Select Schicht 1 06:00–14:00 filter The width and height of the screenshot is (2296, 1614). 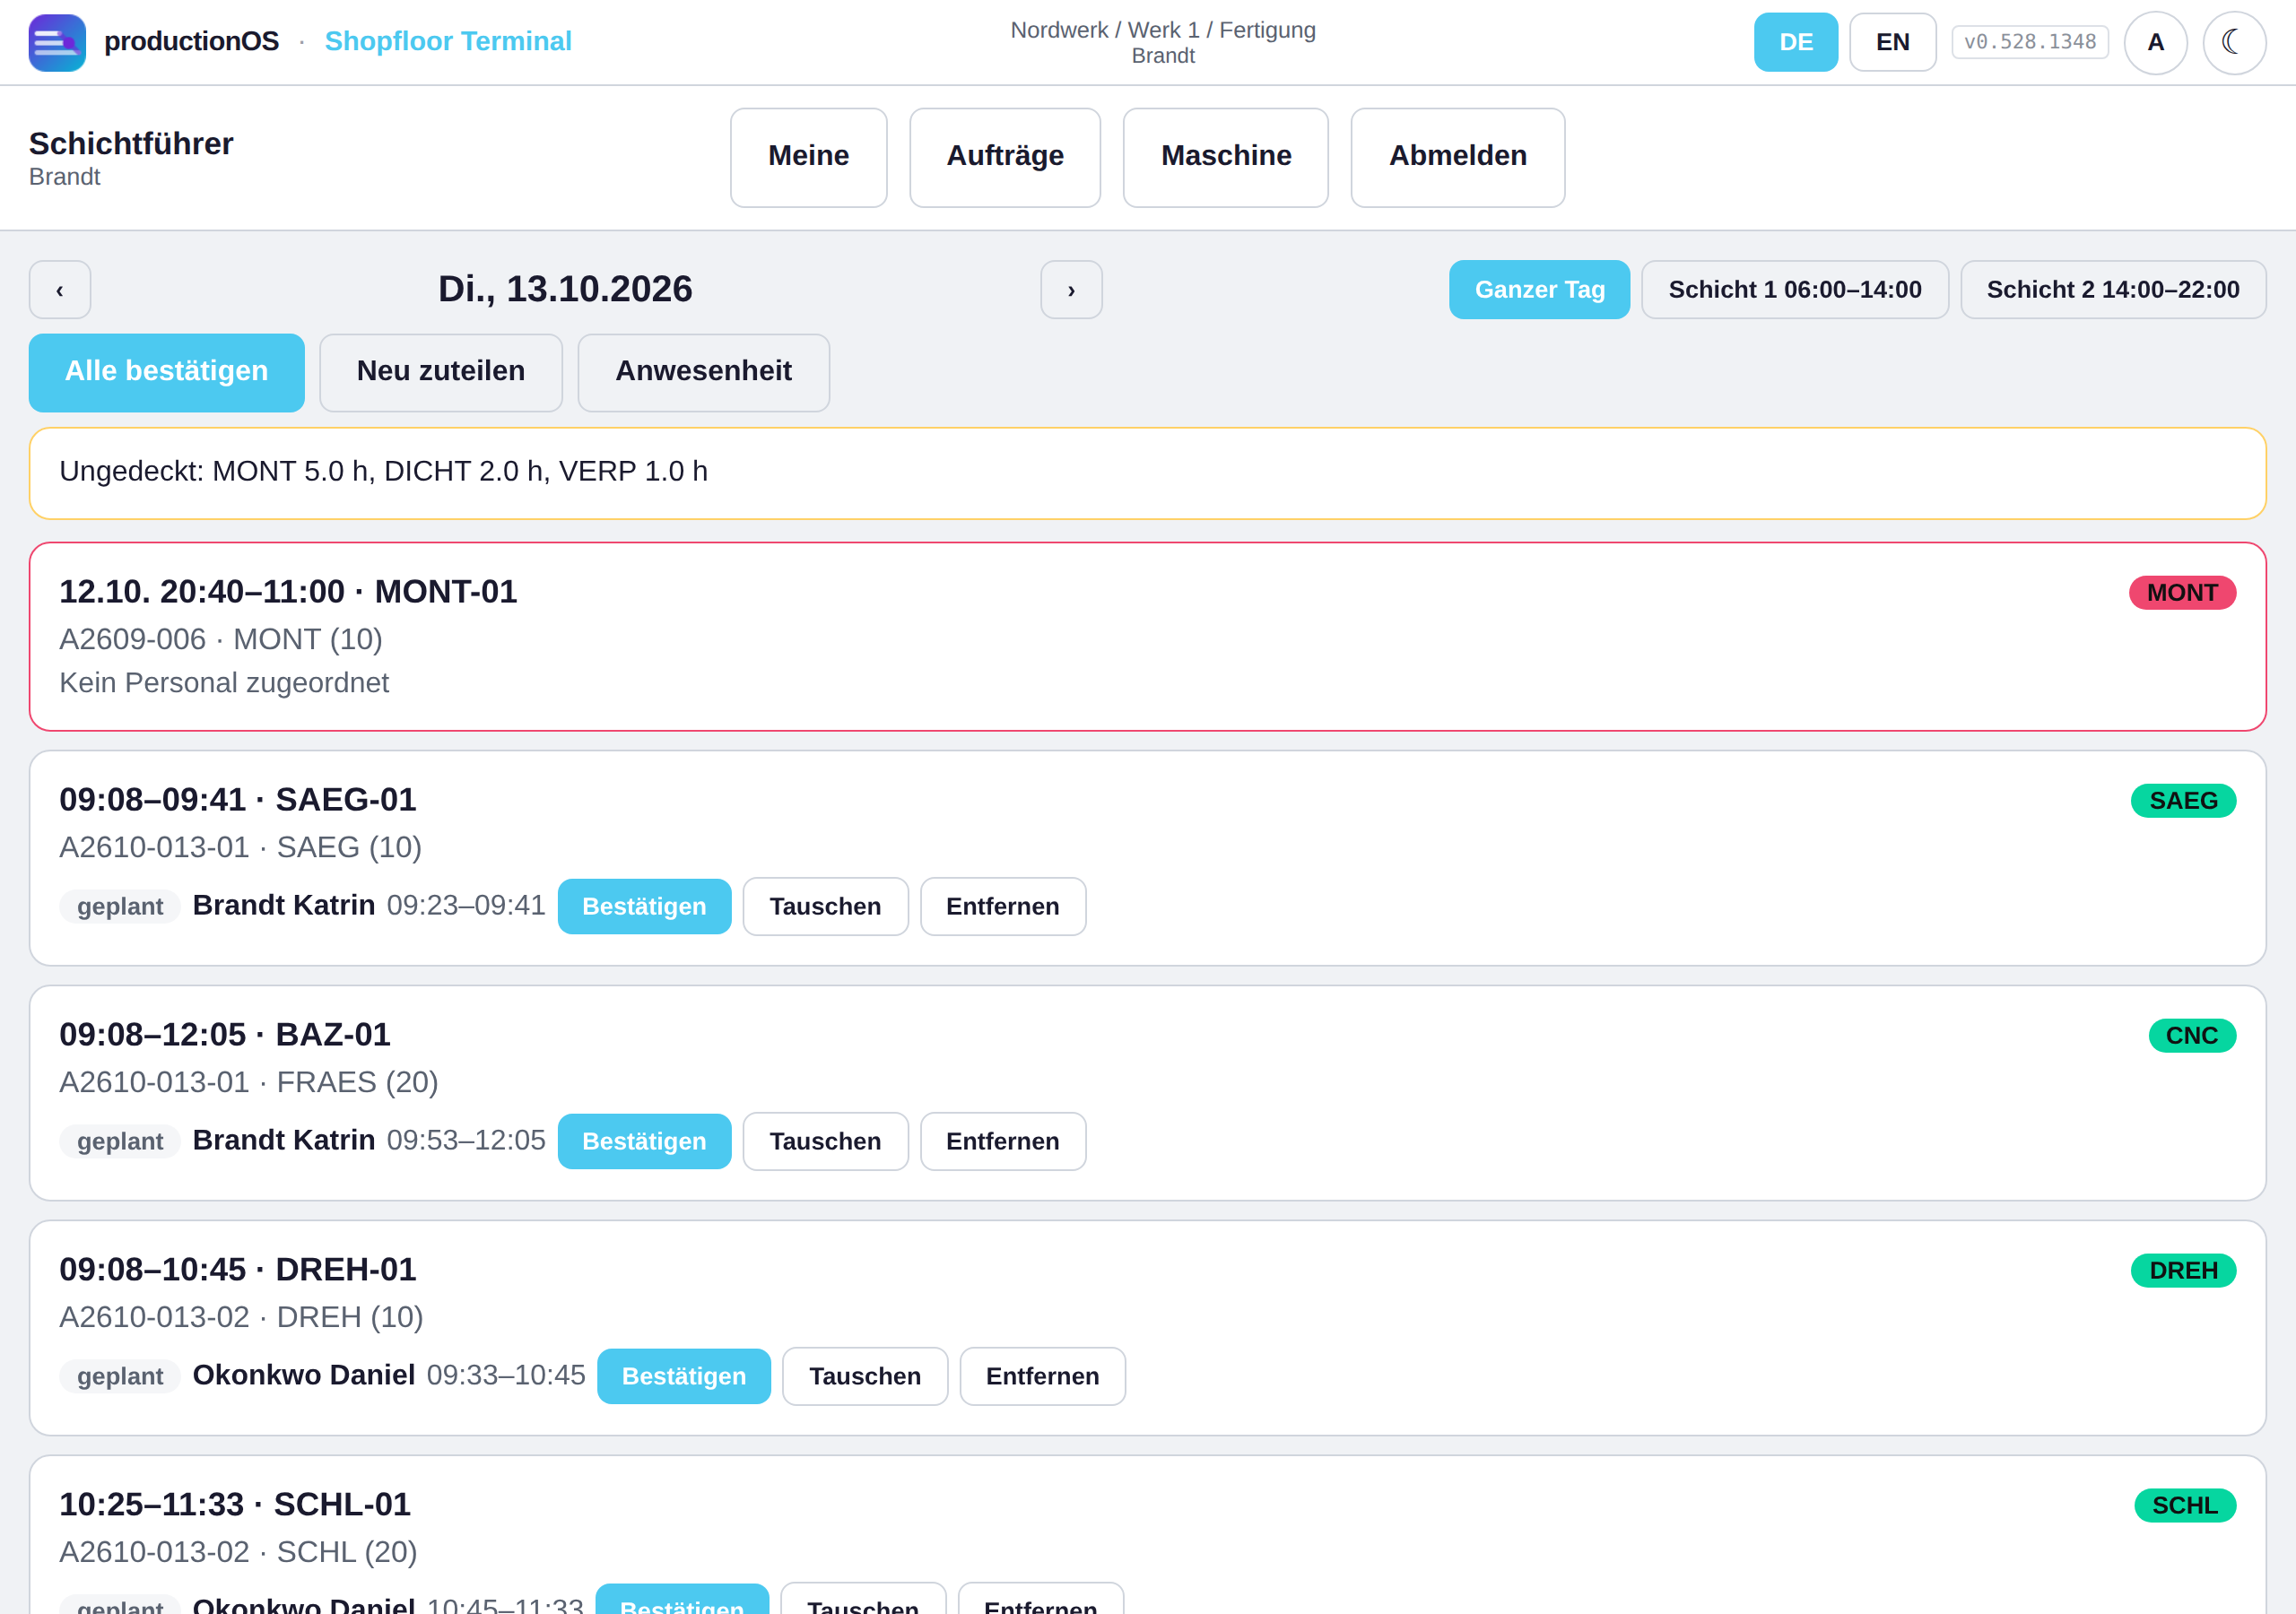coord(1794,290)
